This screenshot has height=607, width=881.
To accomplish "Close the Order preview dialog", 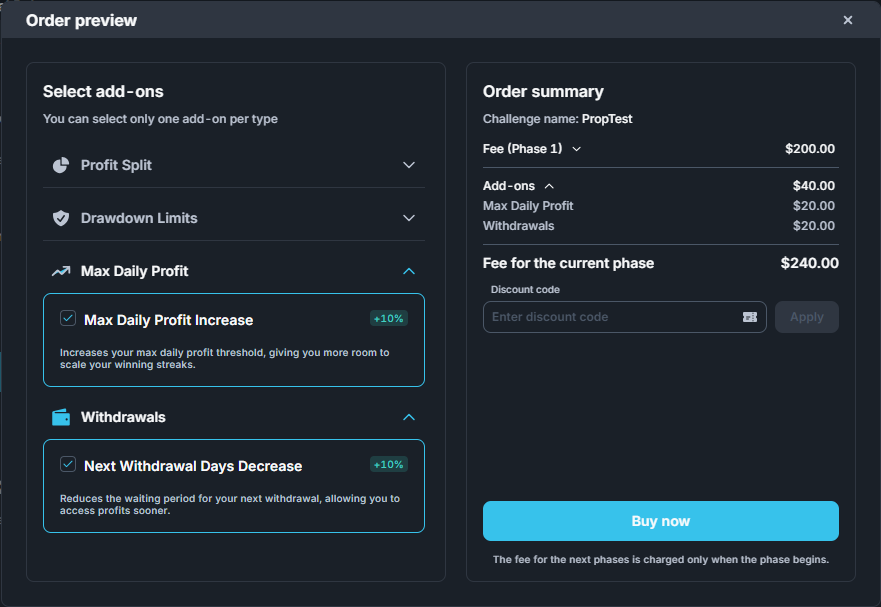I will pos(848,20).
